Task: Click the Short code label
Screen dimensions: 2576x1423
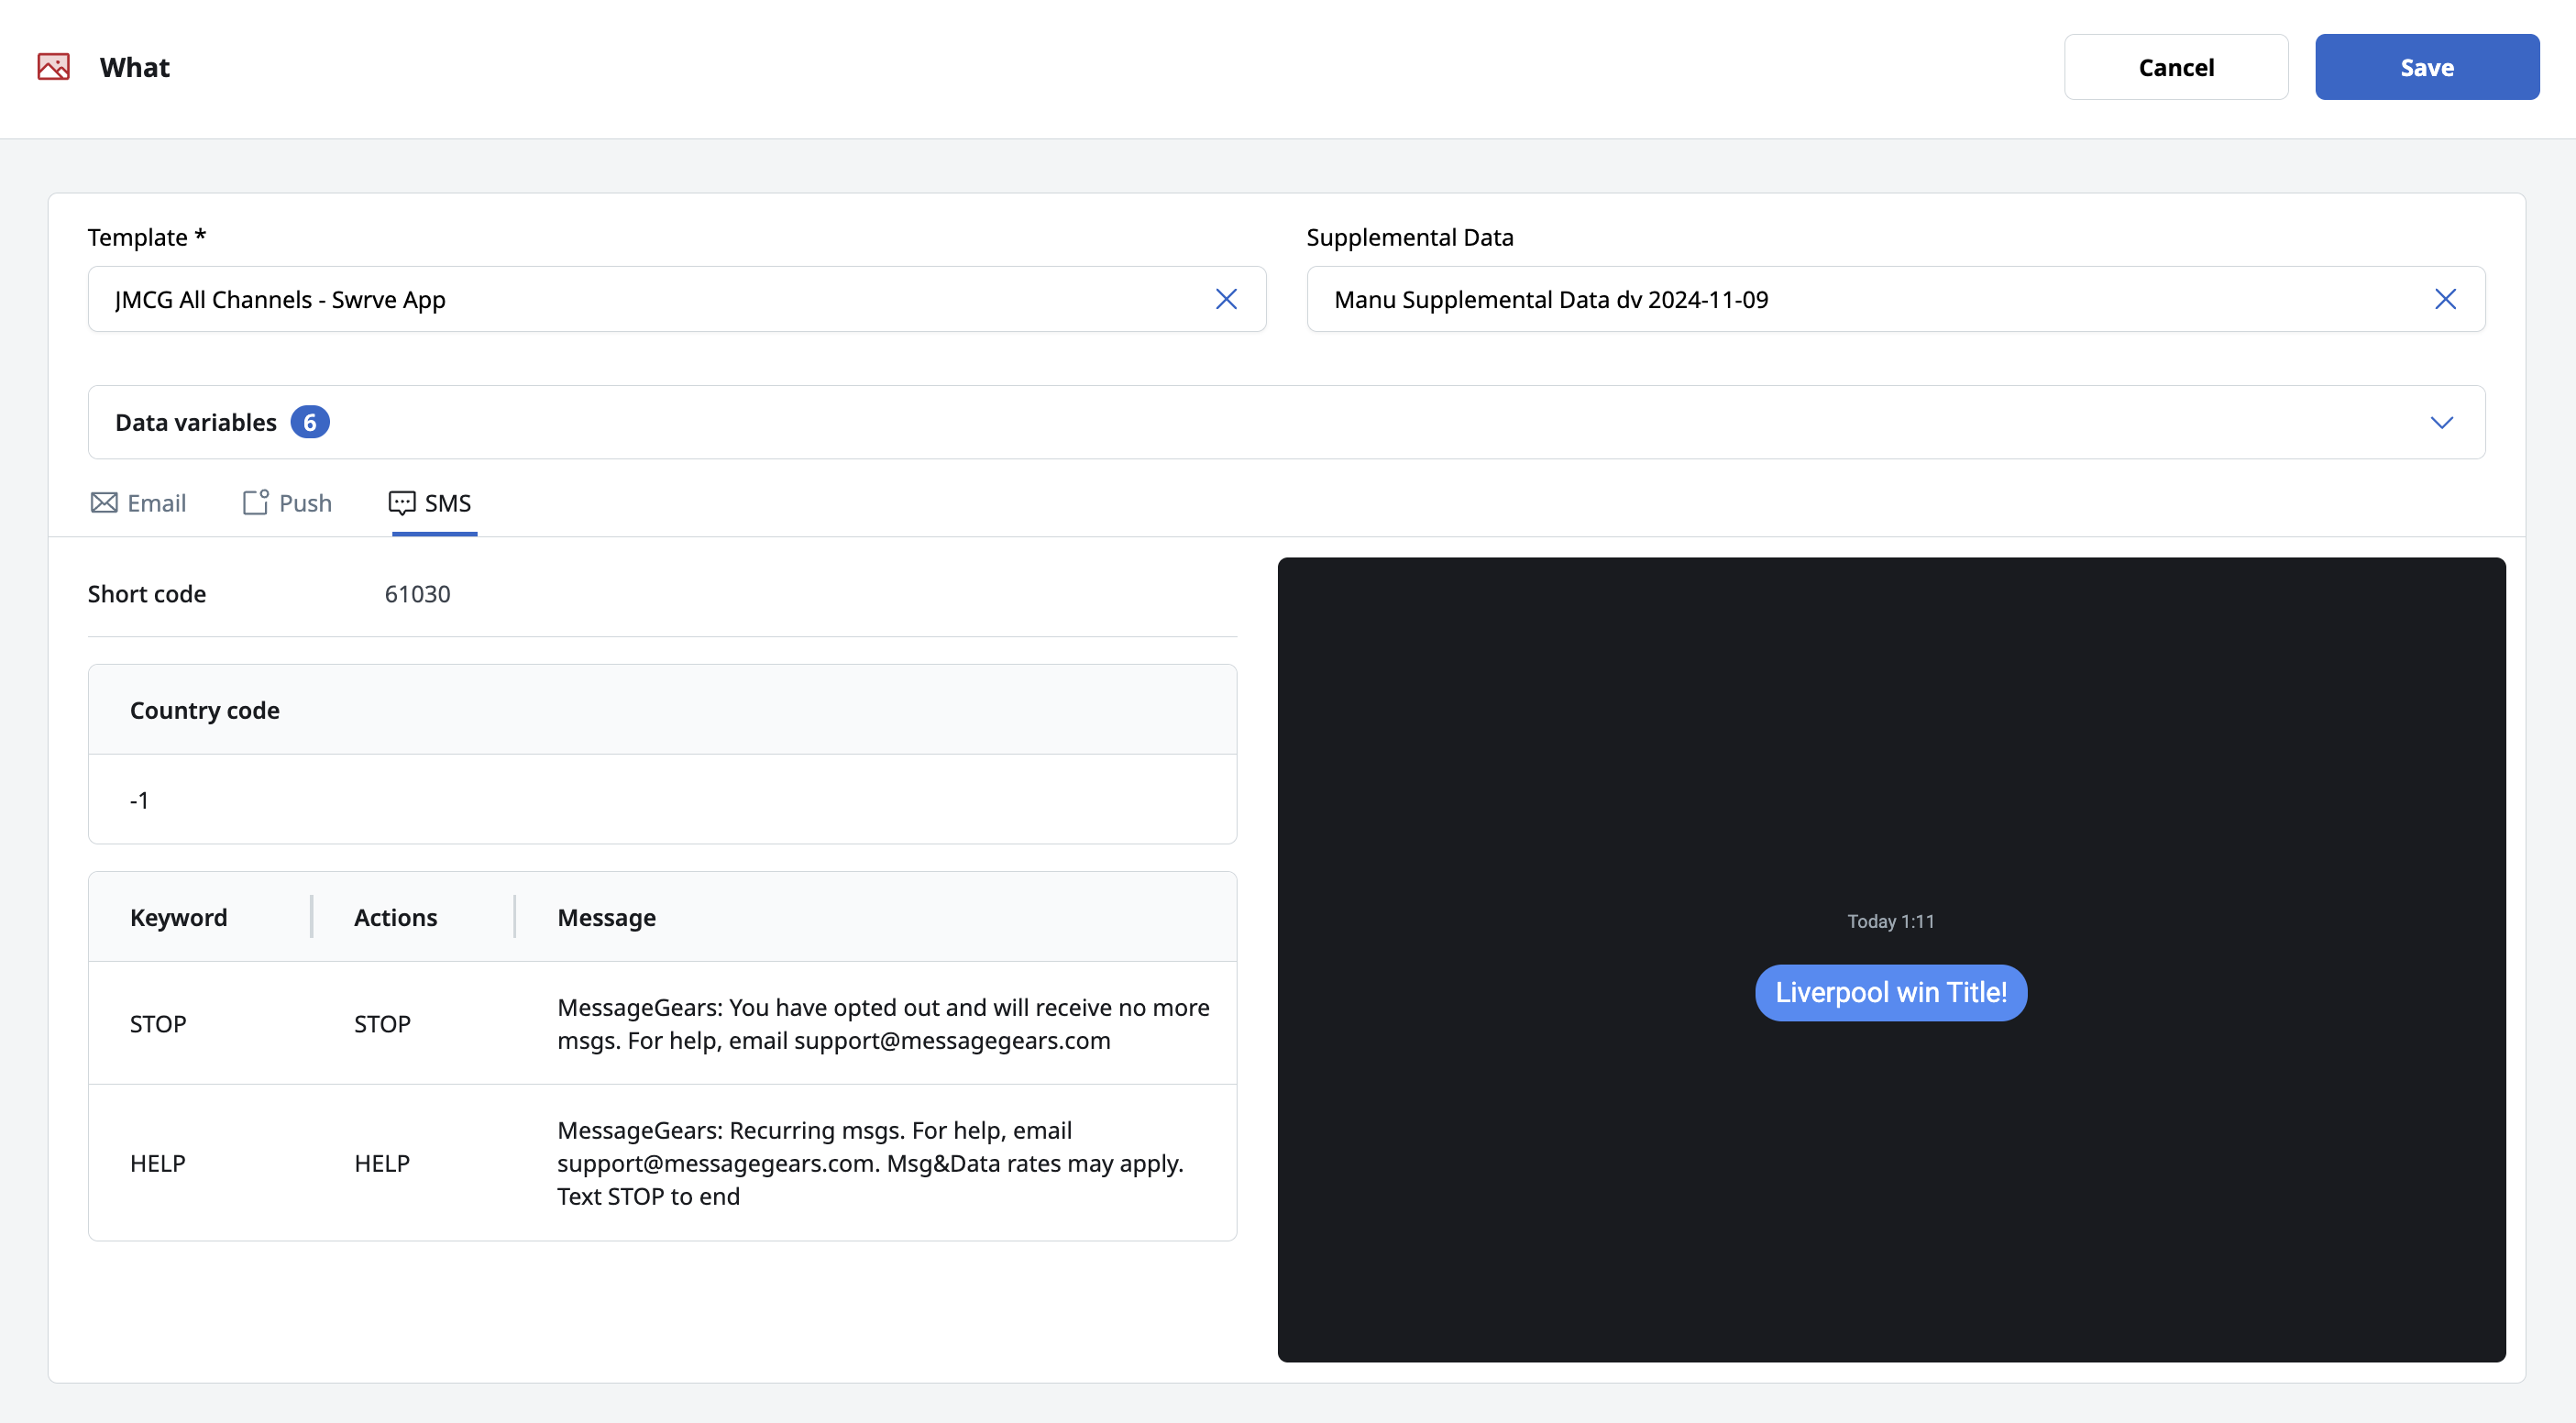Action: pyautogui.click(x=147, y=594)
